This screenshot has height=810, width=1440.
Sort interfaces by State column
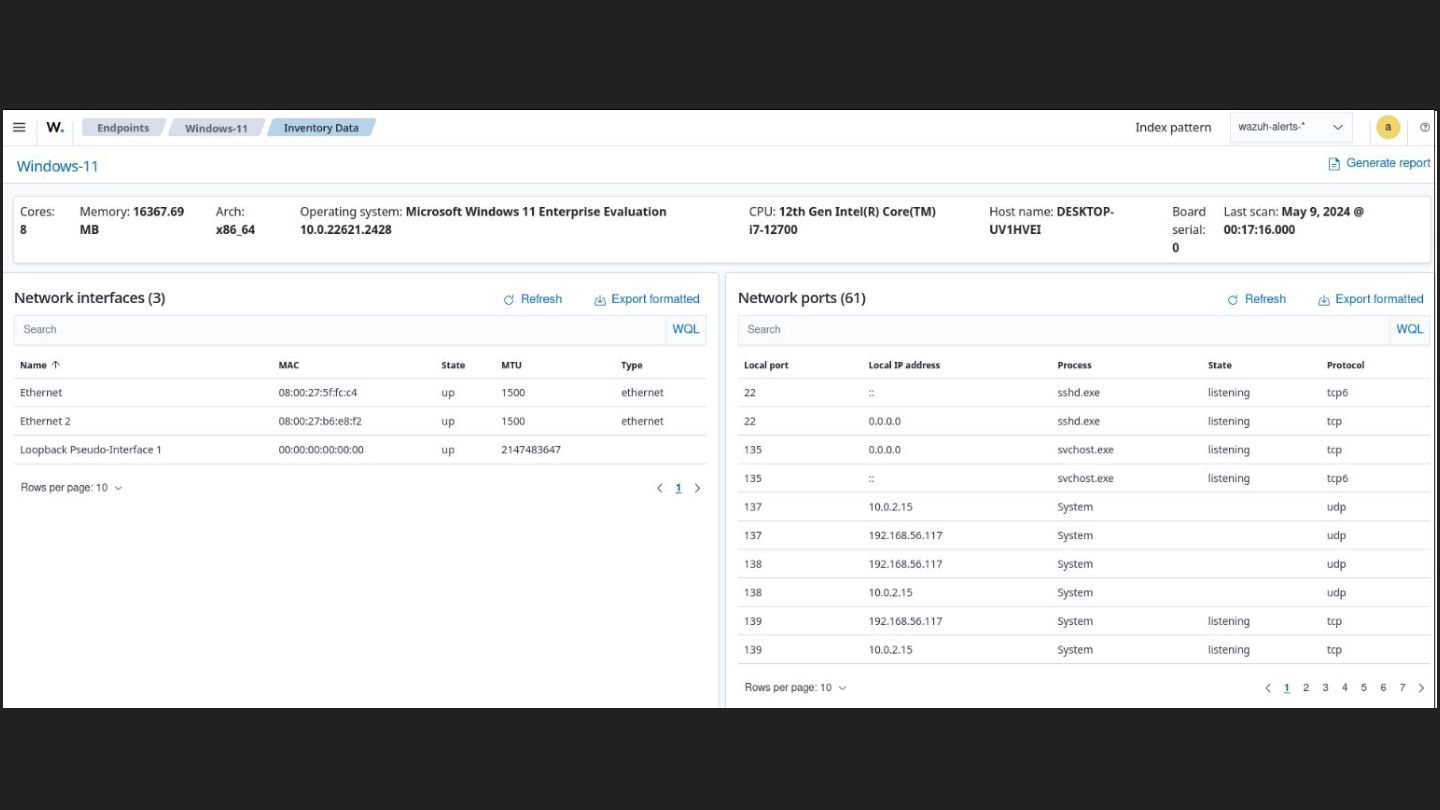(453, 365)
